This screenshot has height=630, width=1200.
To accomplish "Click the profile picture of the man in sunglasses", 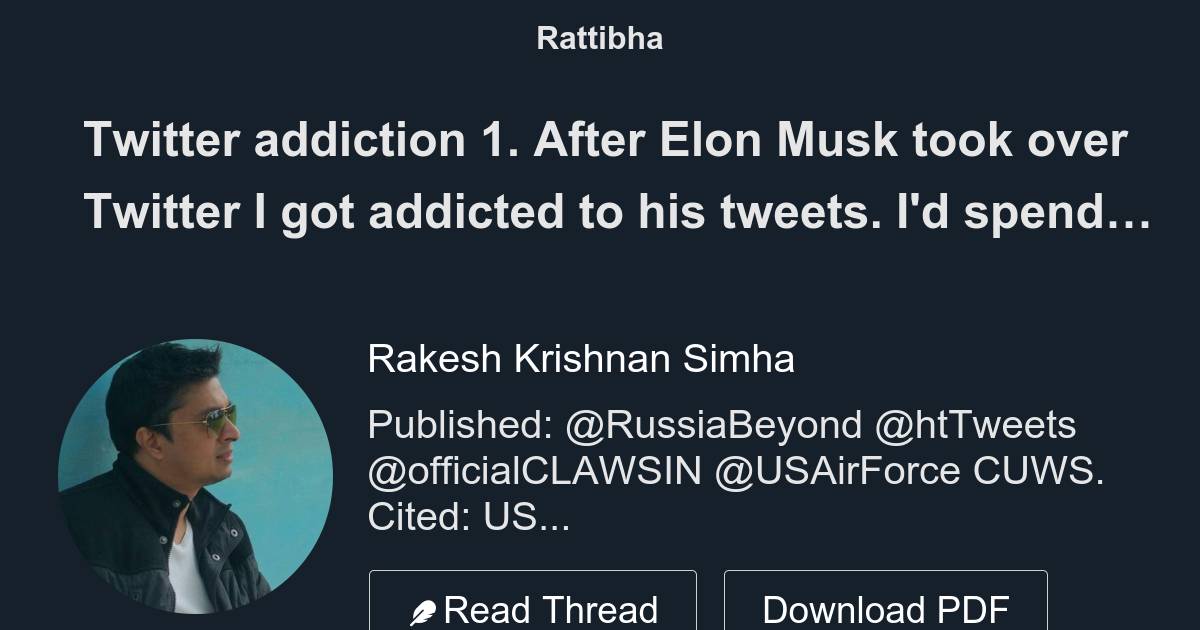I will click(x=196, y=472).
